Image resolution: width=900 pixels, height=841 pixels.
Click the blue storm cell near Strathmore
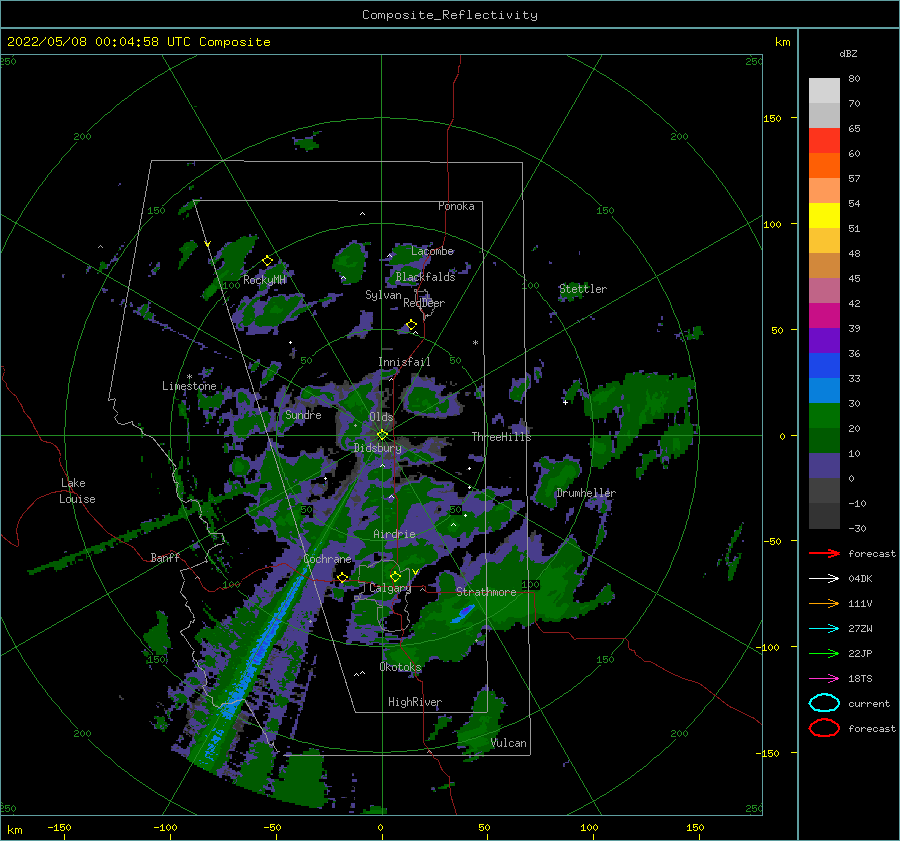point(463,614)
